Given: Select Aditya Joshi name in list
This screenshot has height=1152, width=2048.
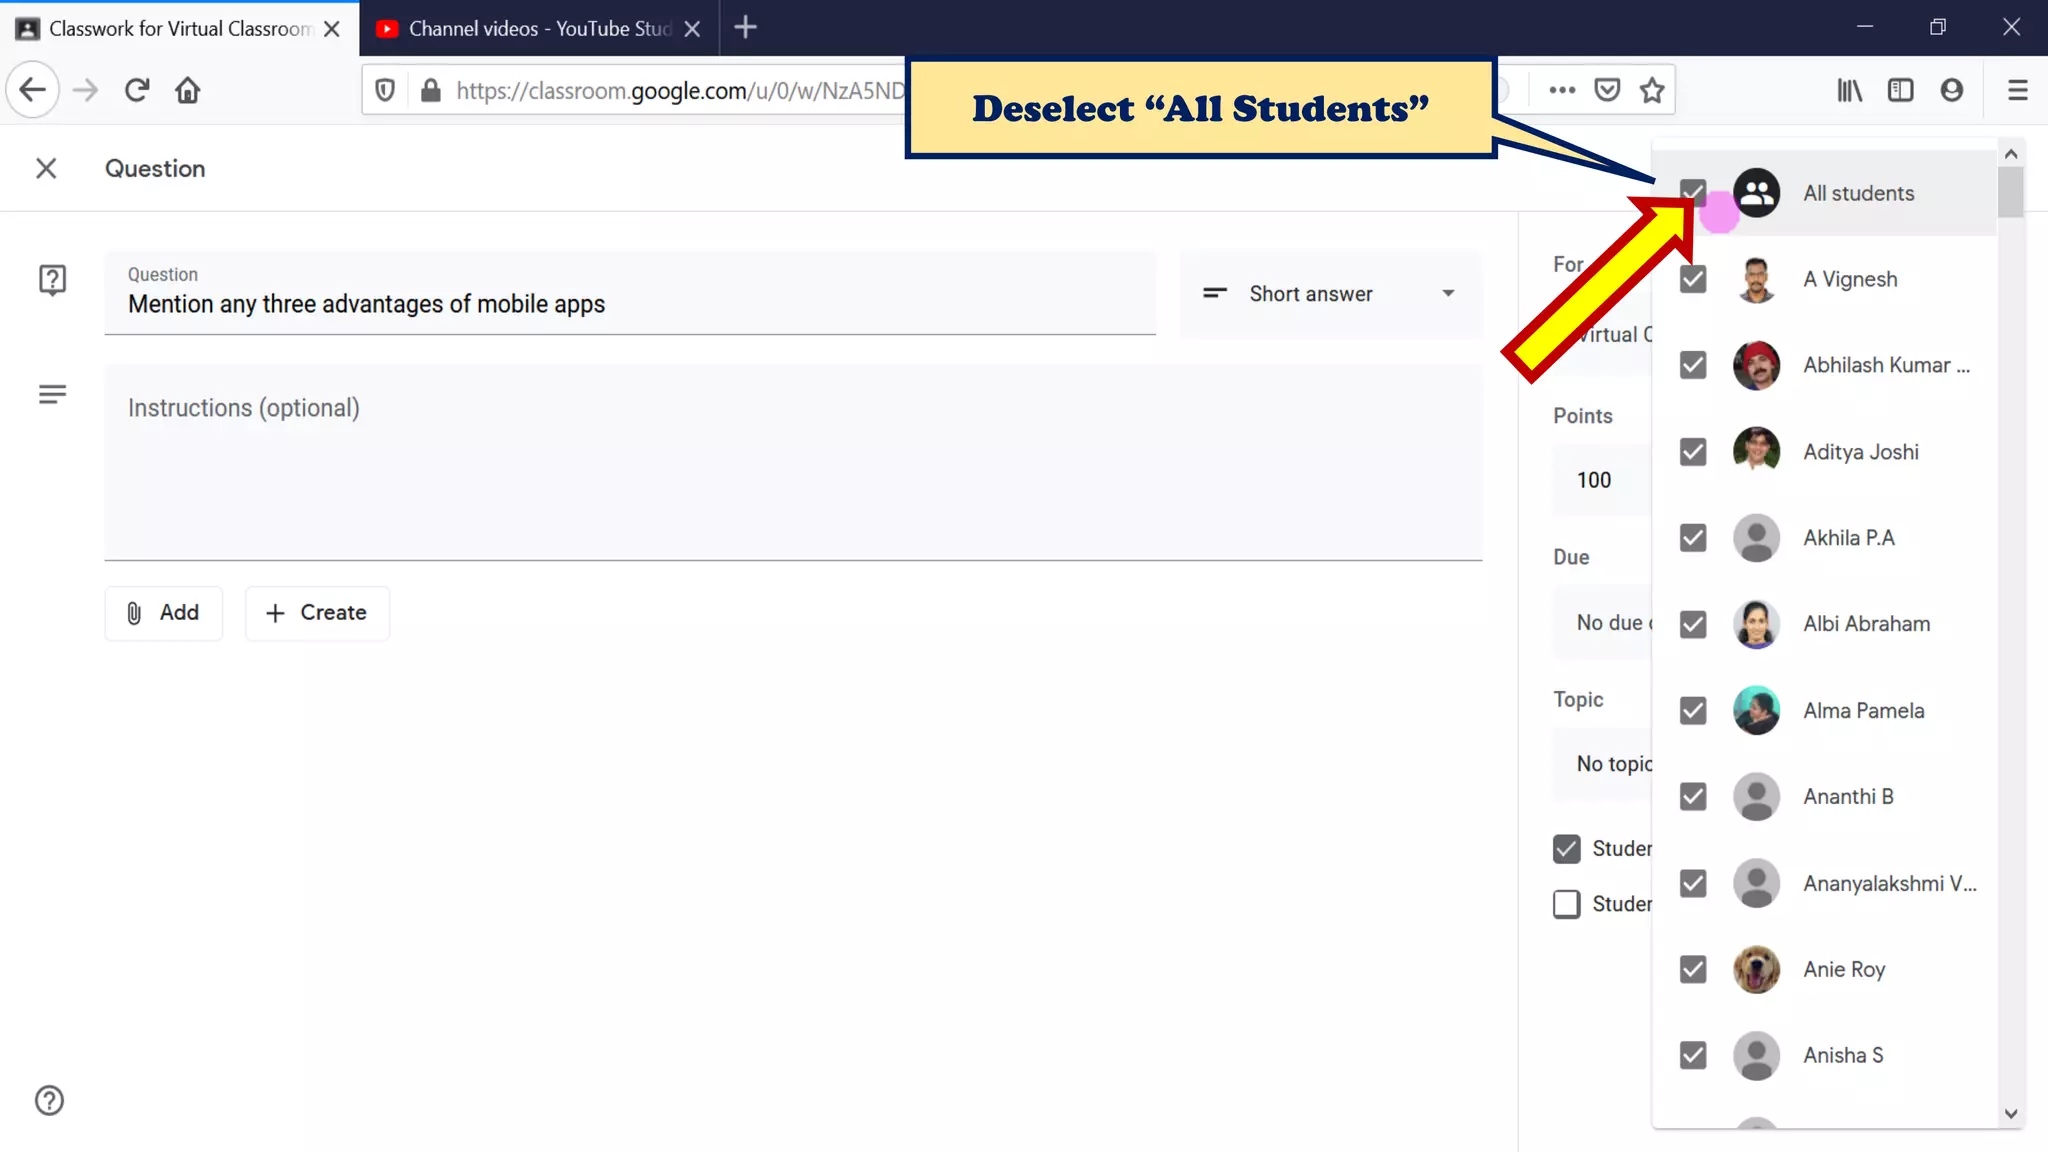Looking at the screenshot, I should (x=1860, y=452).
